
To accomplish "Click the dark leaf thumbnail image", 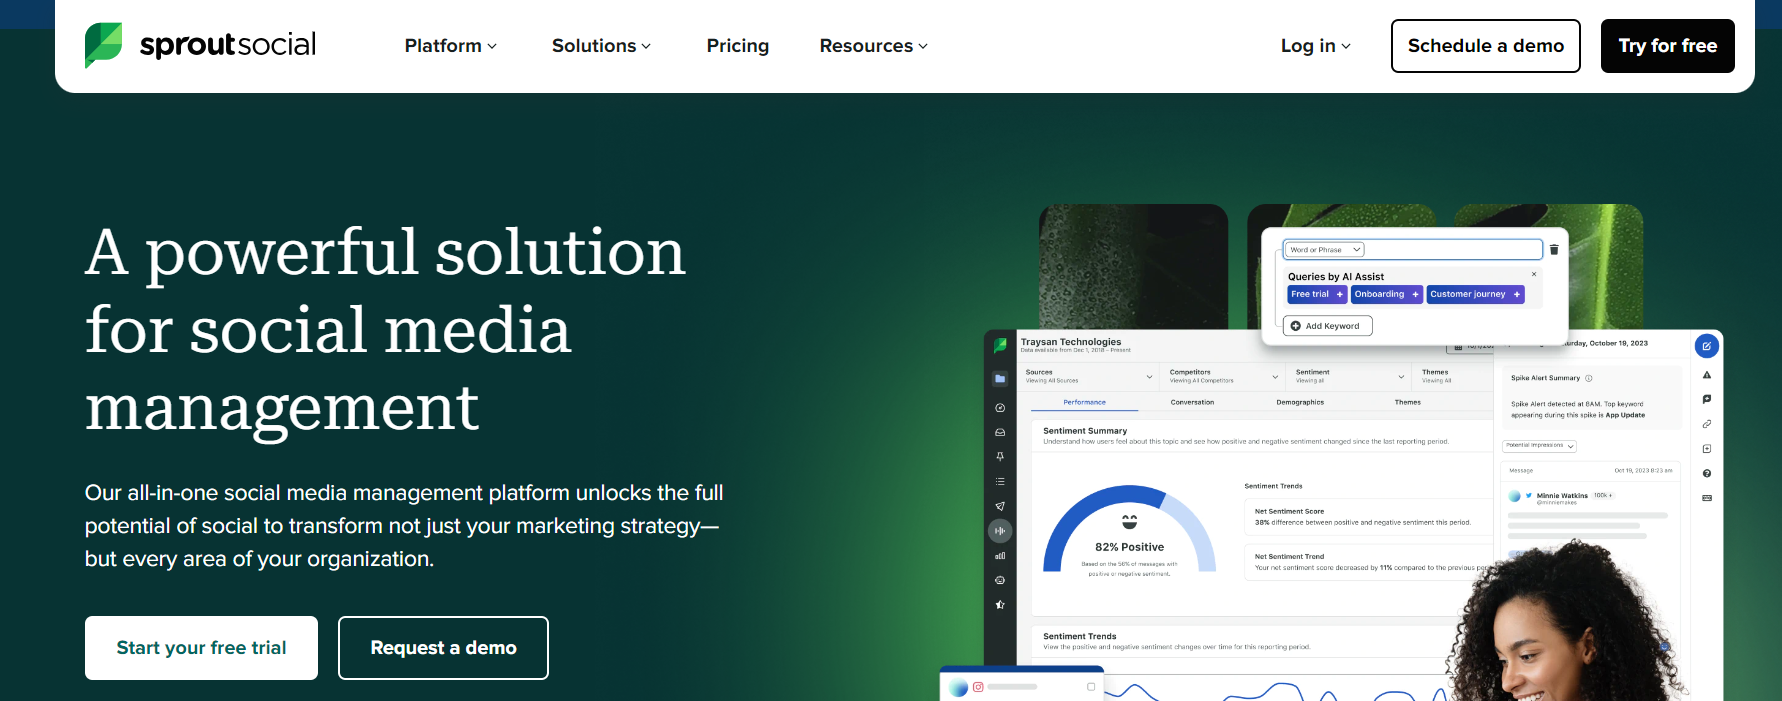I will click(1133, 267).
